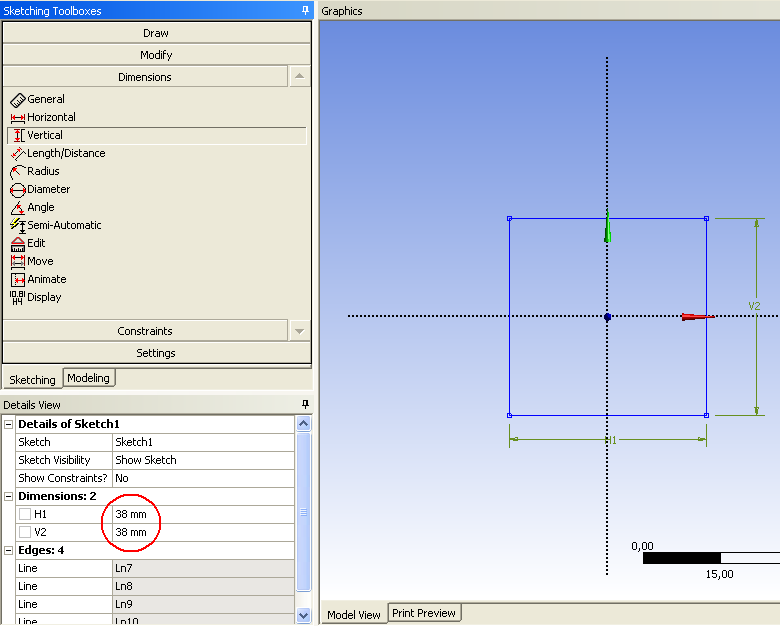Switch to the Sketching tab

(32, 380)
